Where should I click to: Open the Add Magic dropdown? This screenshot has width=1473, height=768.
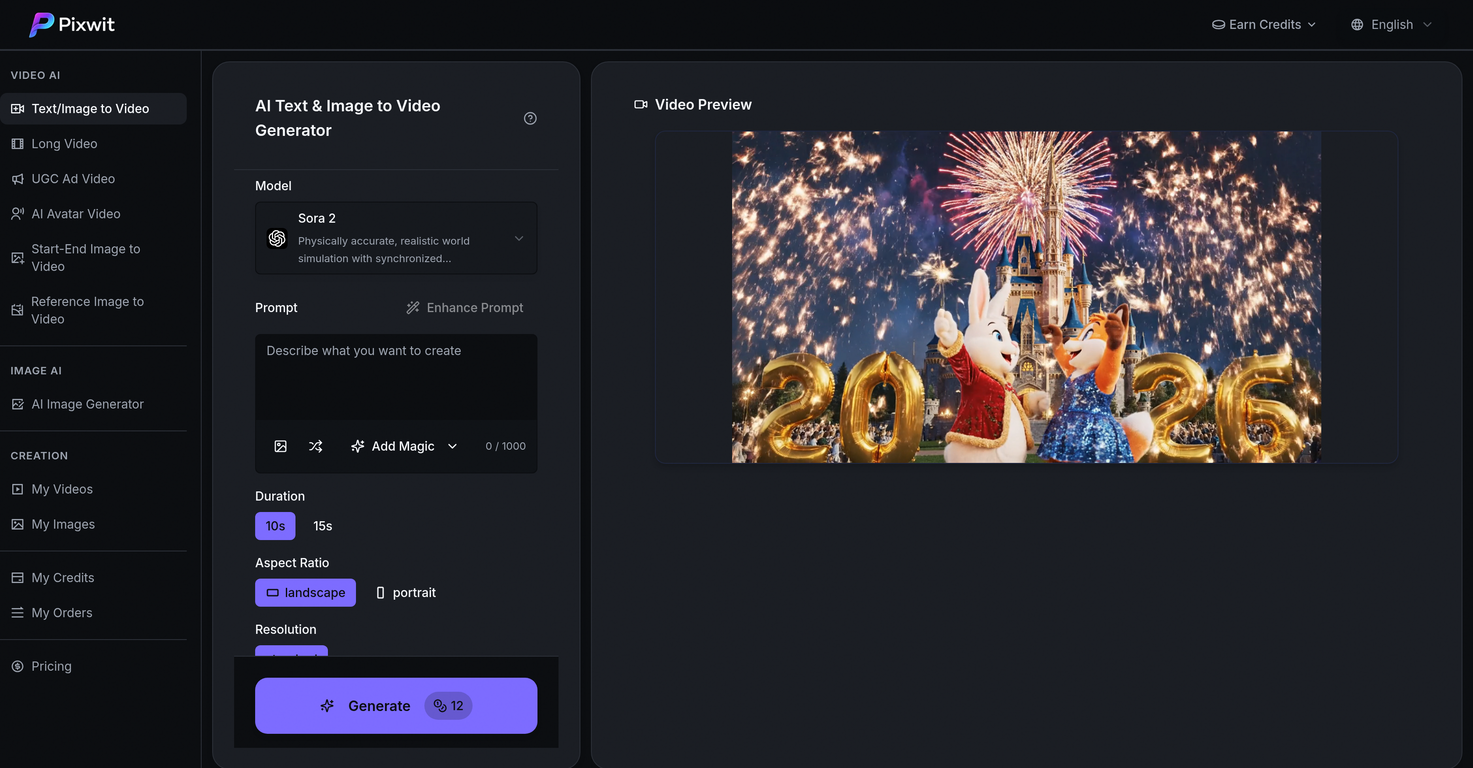404,446
